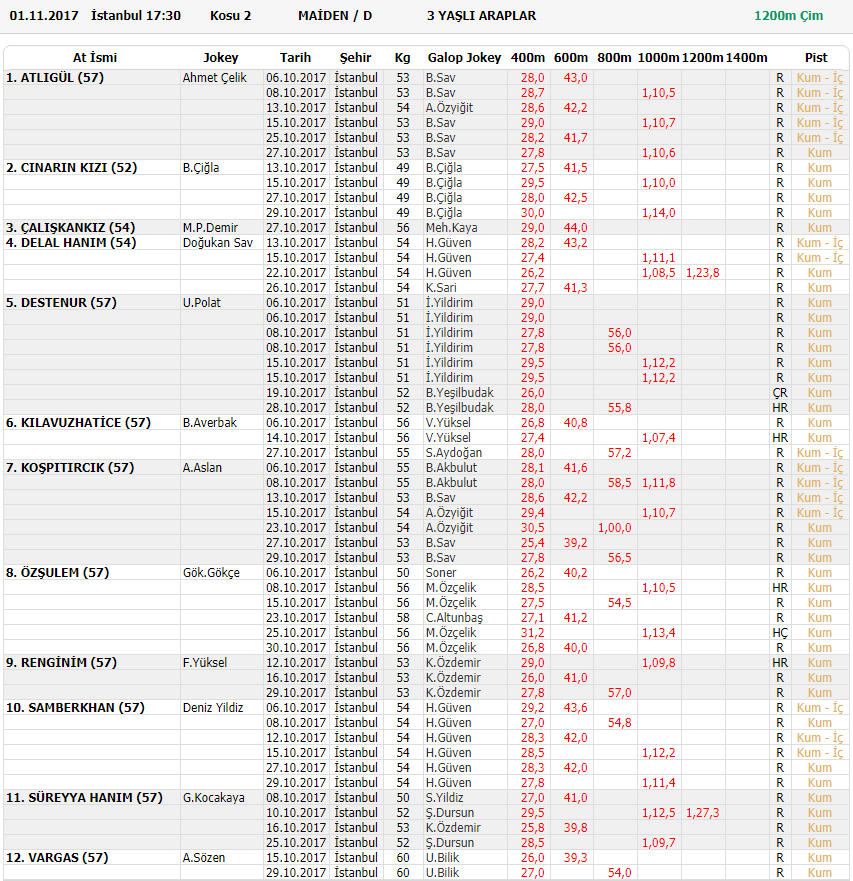Screen dimensions: 853x881
Task: Select the Tarih column header
Action: 296,57
